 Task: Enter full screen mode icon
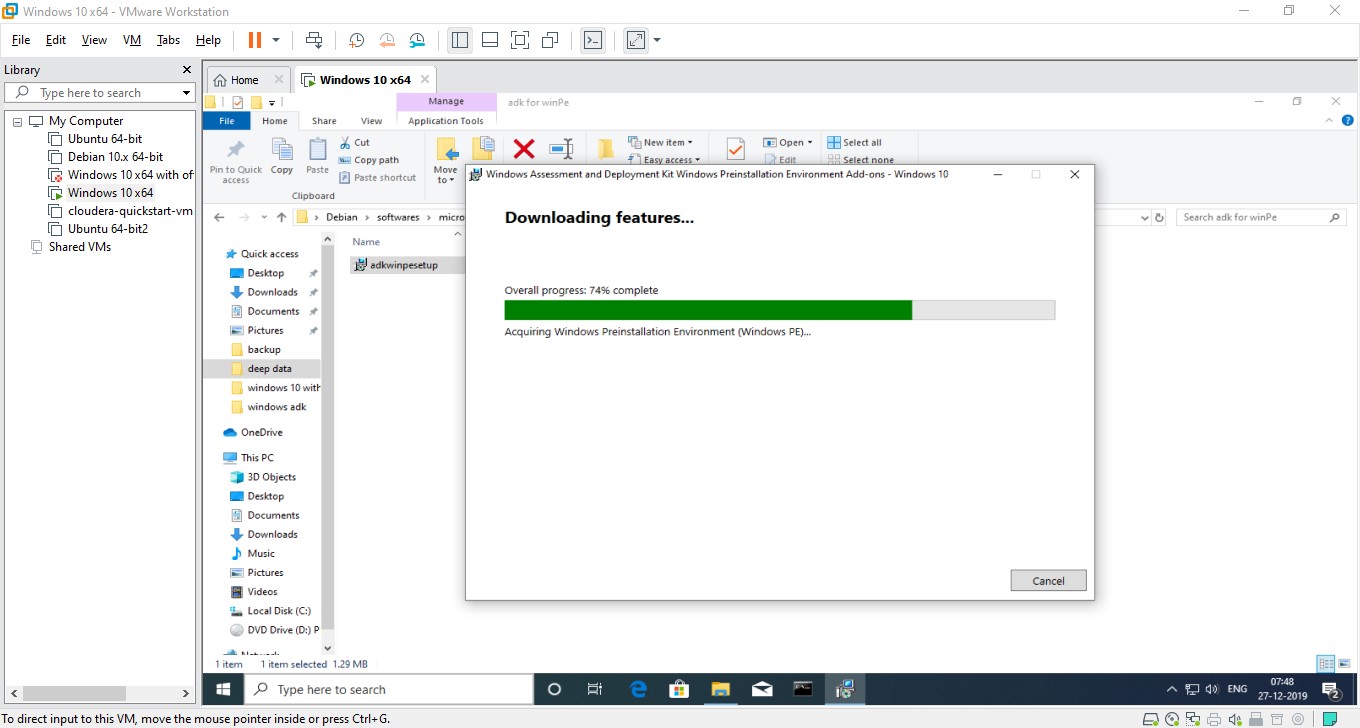coord(520,40)
